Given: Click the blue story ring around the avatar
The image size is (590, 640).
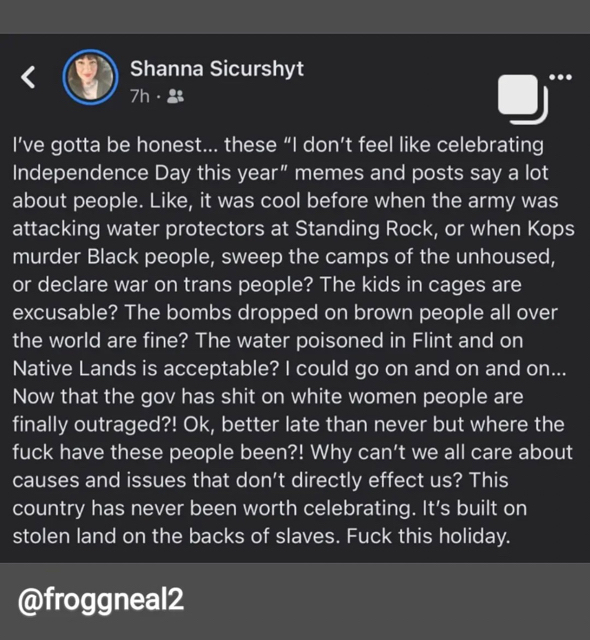Looking at the screenshot, I should 91,78.
